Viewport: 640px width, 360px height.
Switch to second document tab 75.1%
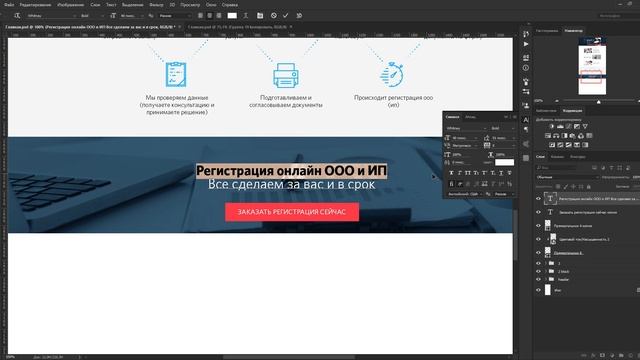[x=238, y=27]
